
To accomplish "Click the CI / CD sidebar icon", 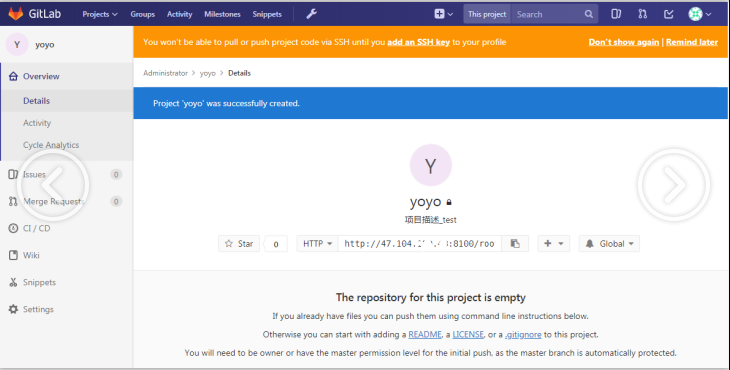I will click(x=13, y=228).
